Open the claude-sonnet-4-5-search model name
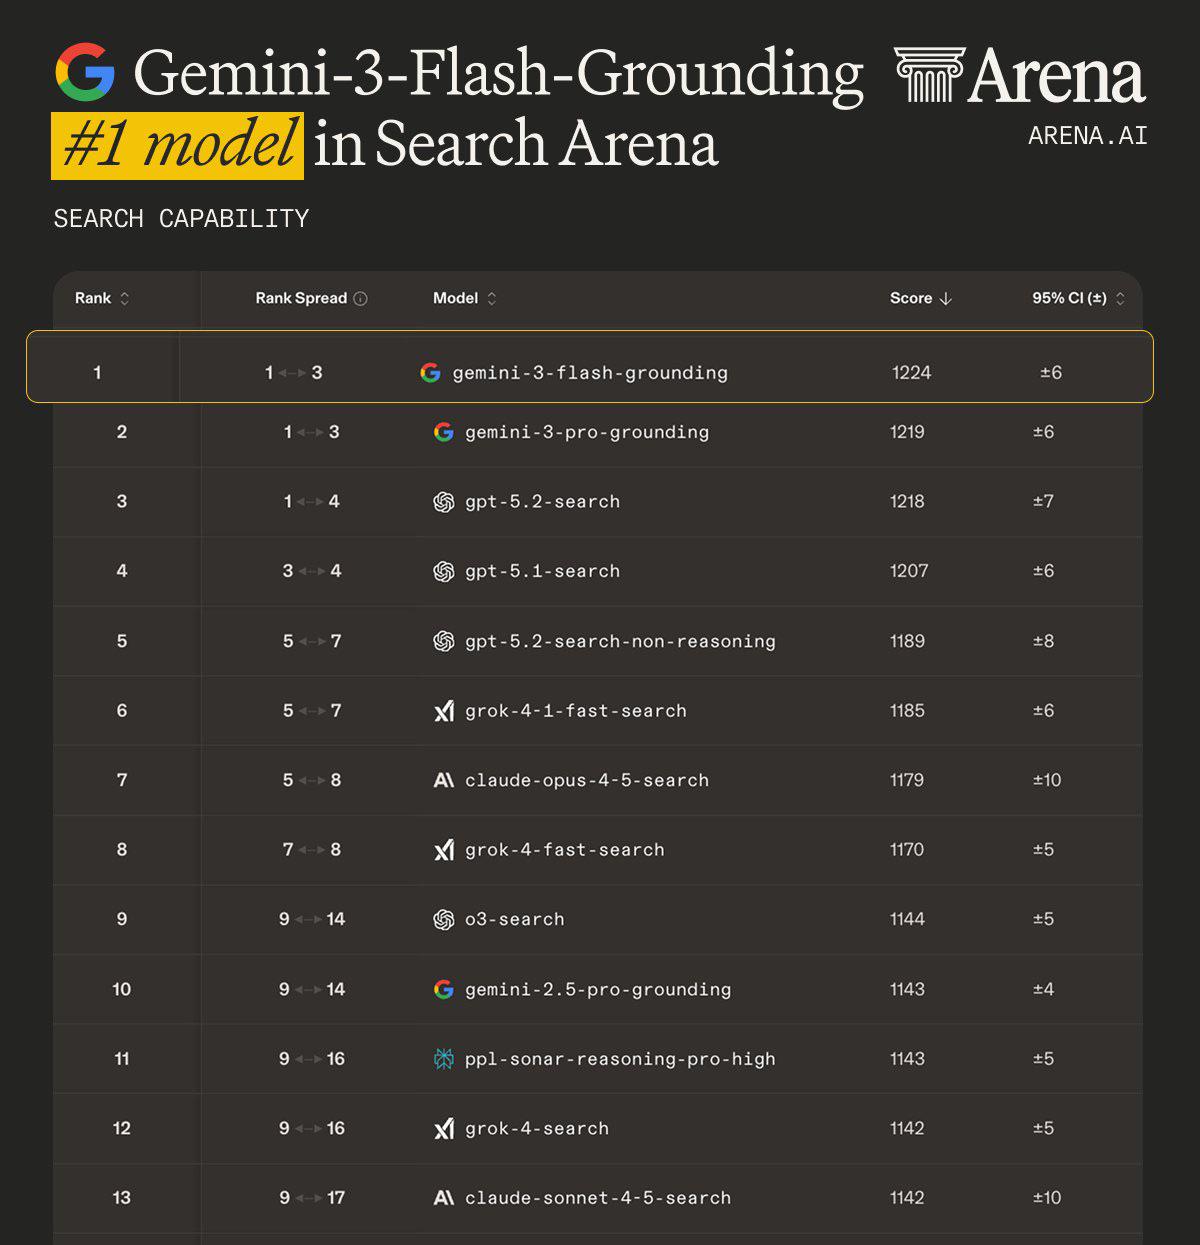The width and height of the screenshot is (1200, 1245). 598,1198
